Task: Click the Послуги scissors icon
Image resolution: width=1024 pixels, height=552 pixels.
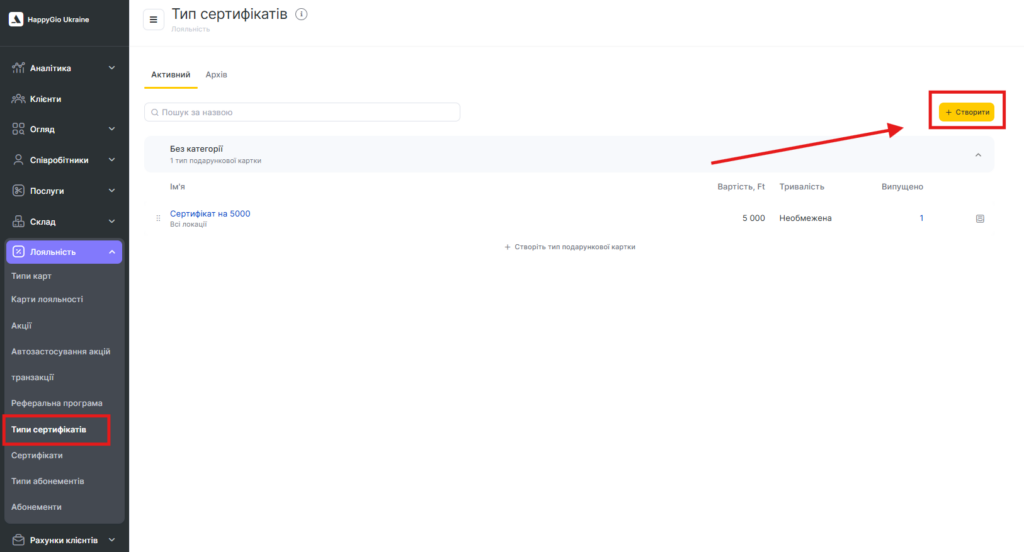Action: pyautogui.click(x=18, y=190)
